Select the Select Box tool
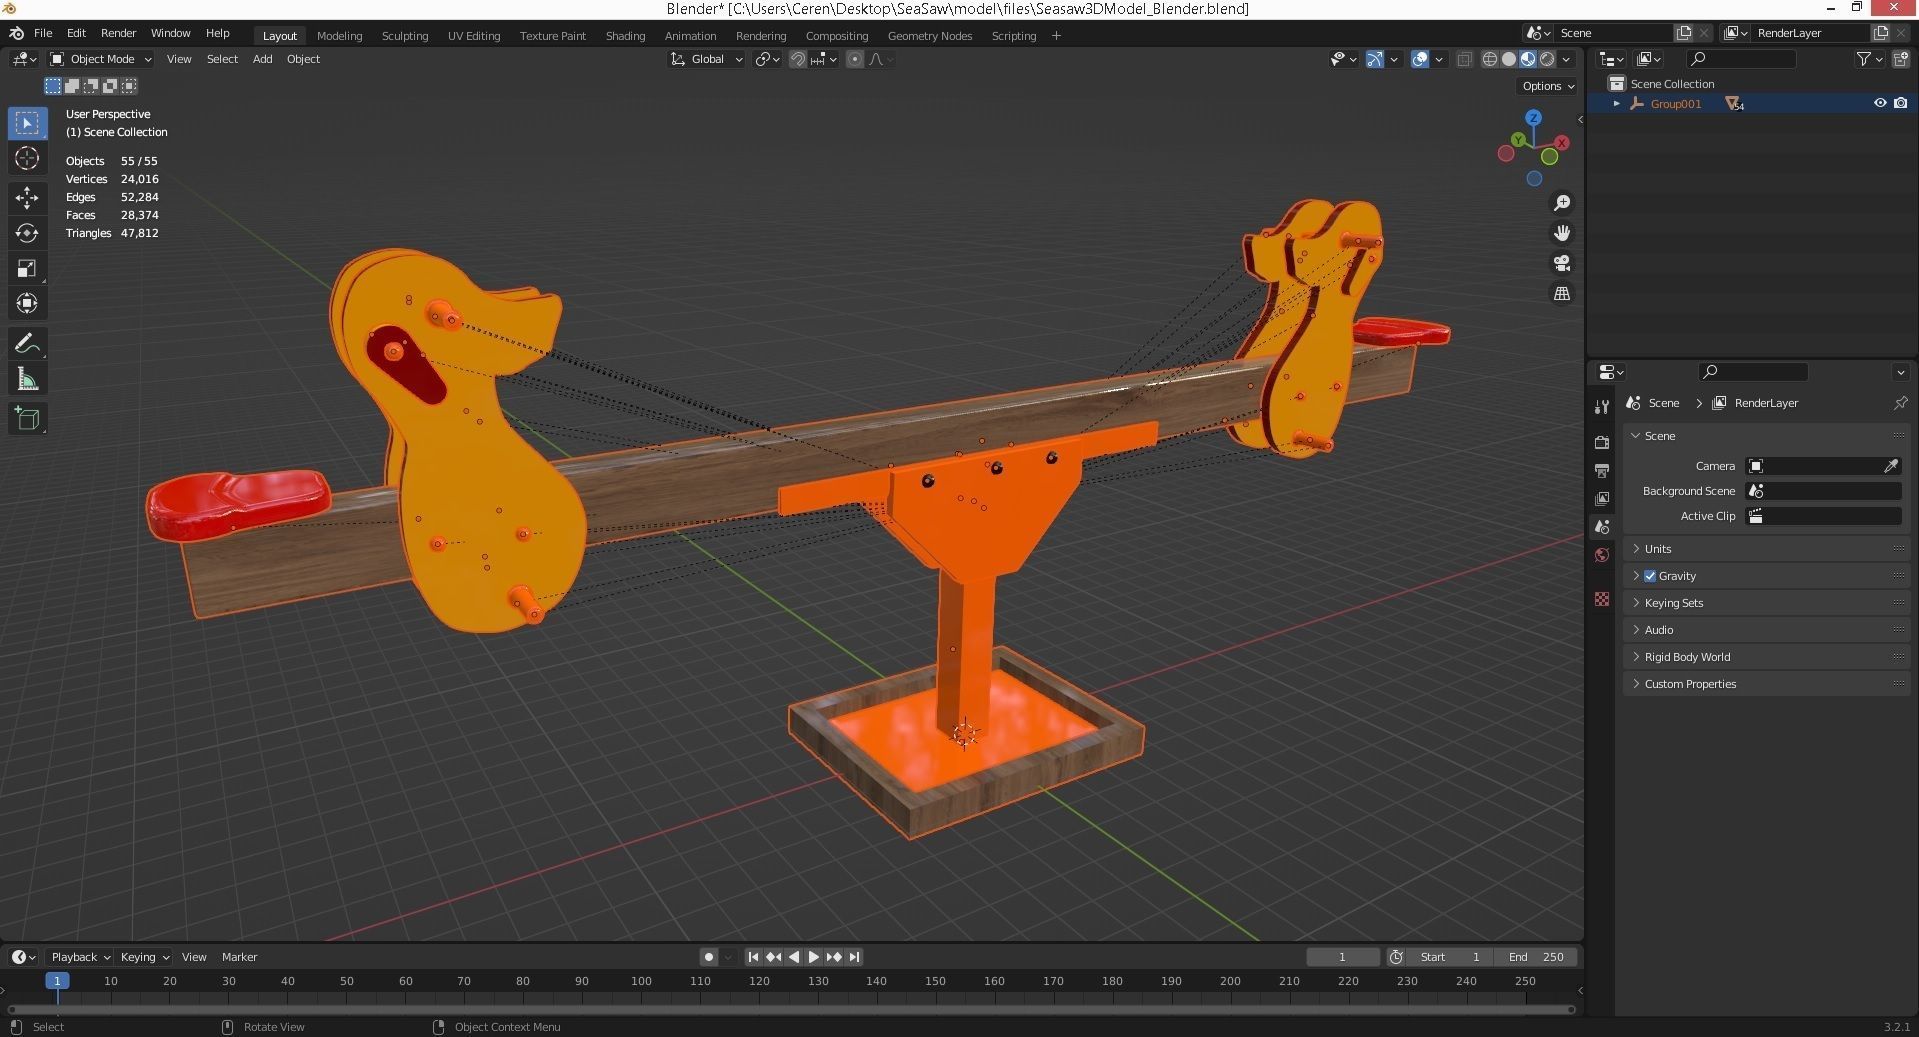 click(27, 123)
